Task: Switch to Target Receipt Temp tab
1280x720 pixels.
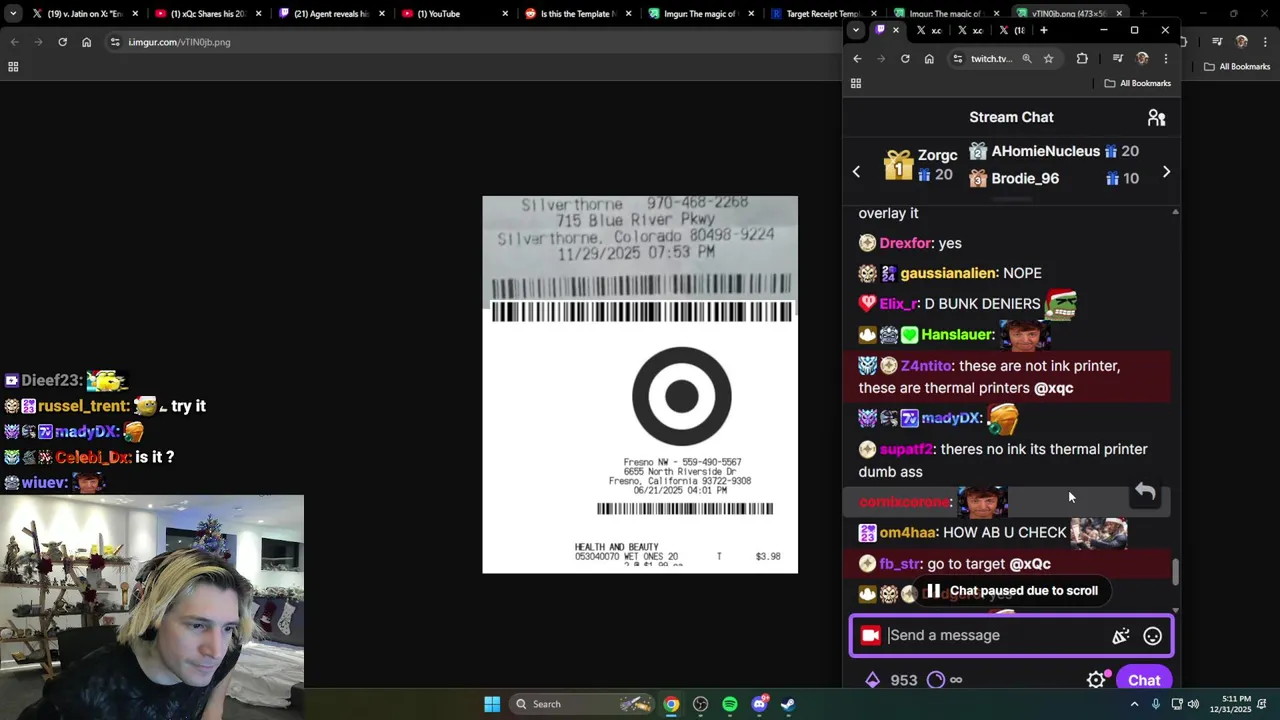Action: point(823,14)
